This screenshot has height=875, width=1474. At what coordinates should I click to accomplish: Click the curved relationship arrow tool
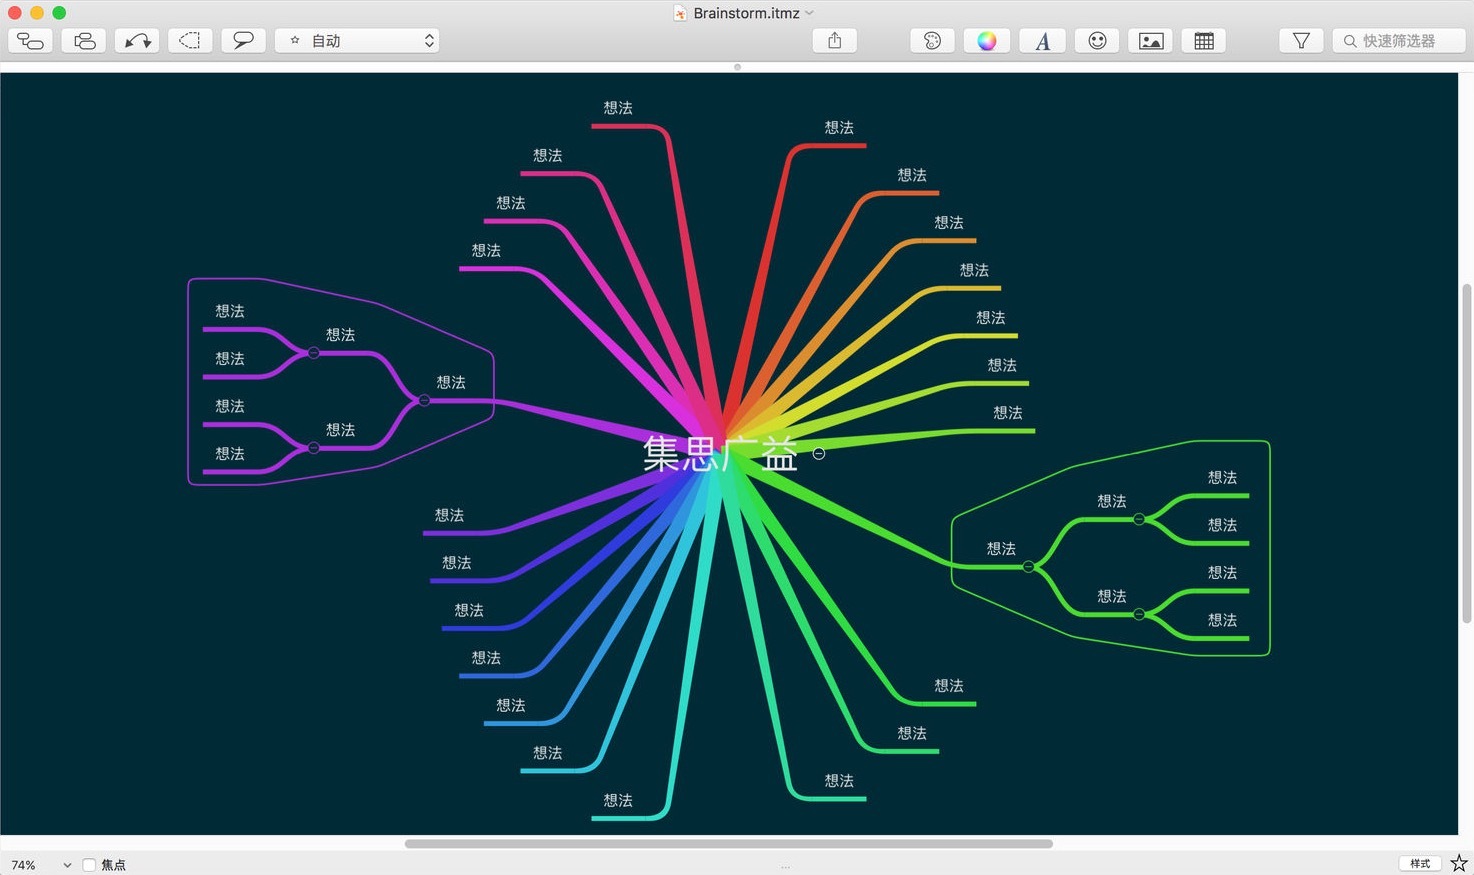pyautogui.click(x=137, y=41)
